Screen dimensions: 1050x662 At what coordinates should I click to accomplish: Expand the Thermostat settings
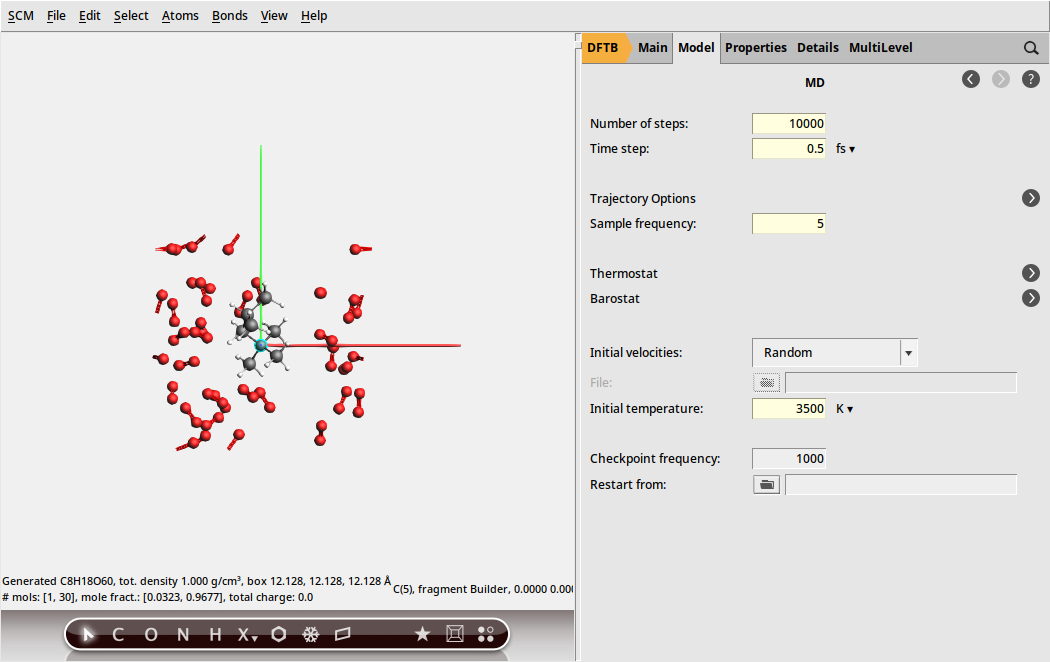(1031, 272)
